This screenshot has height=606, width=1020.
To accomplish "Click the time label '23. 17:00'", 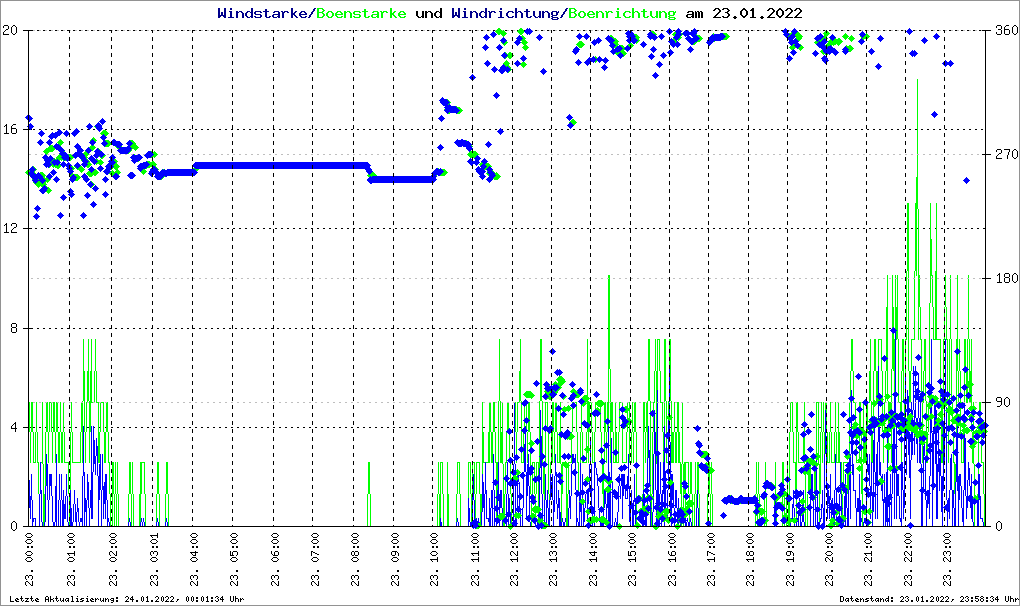I will (x=711, y=559).
